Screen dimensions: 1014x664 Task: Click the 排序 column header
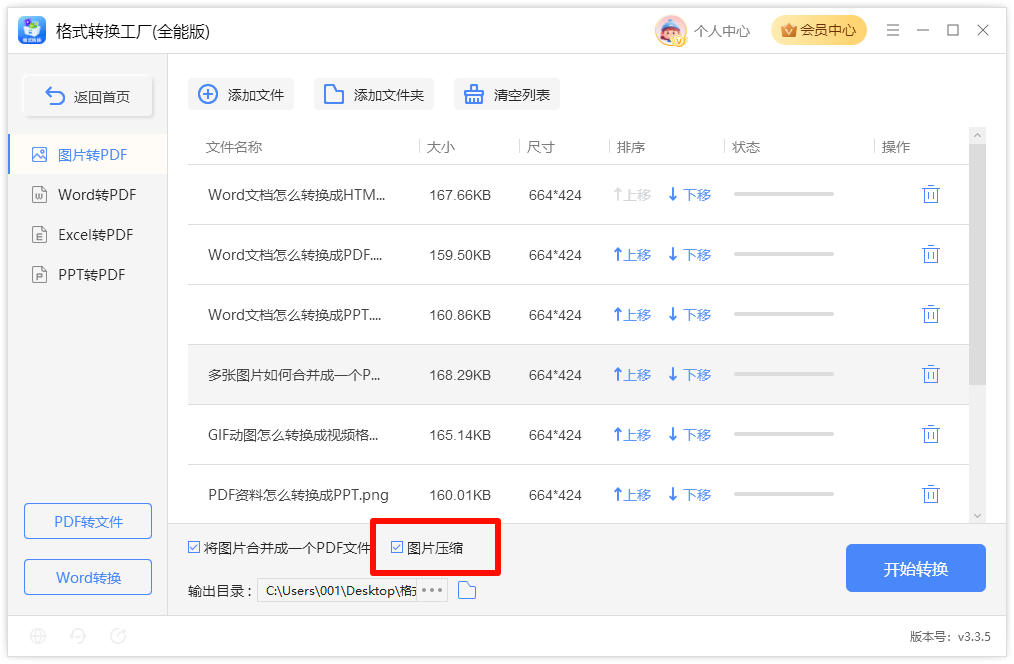(631, 147)
